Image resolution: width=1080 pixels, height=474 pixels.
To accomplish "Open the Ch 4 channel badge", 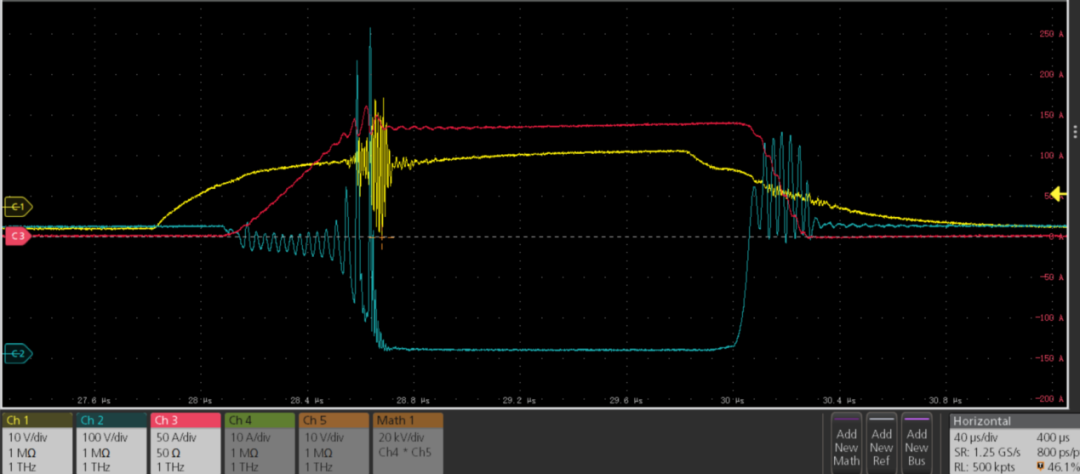I will click(259, 441).
